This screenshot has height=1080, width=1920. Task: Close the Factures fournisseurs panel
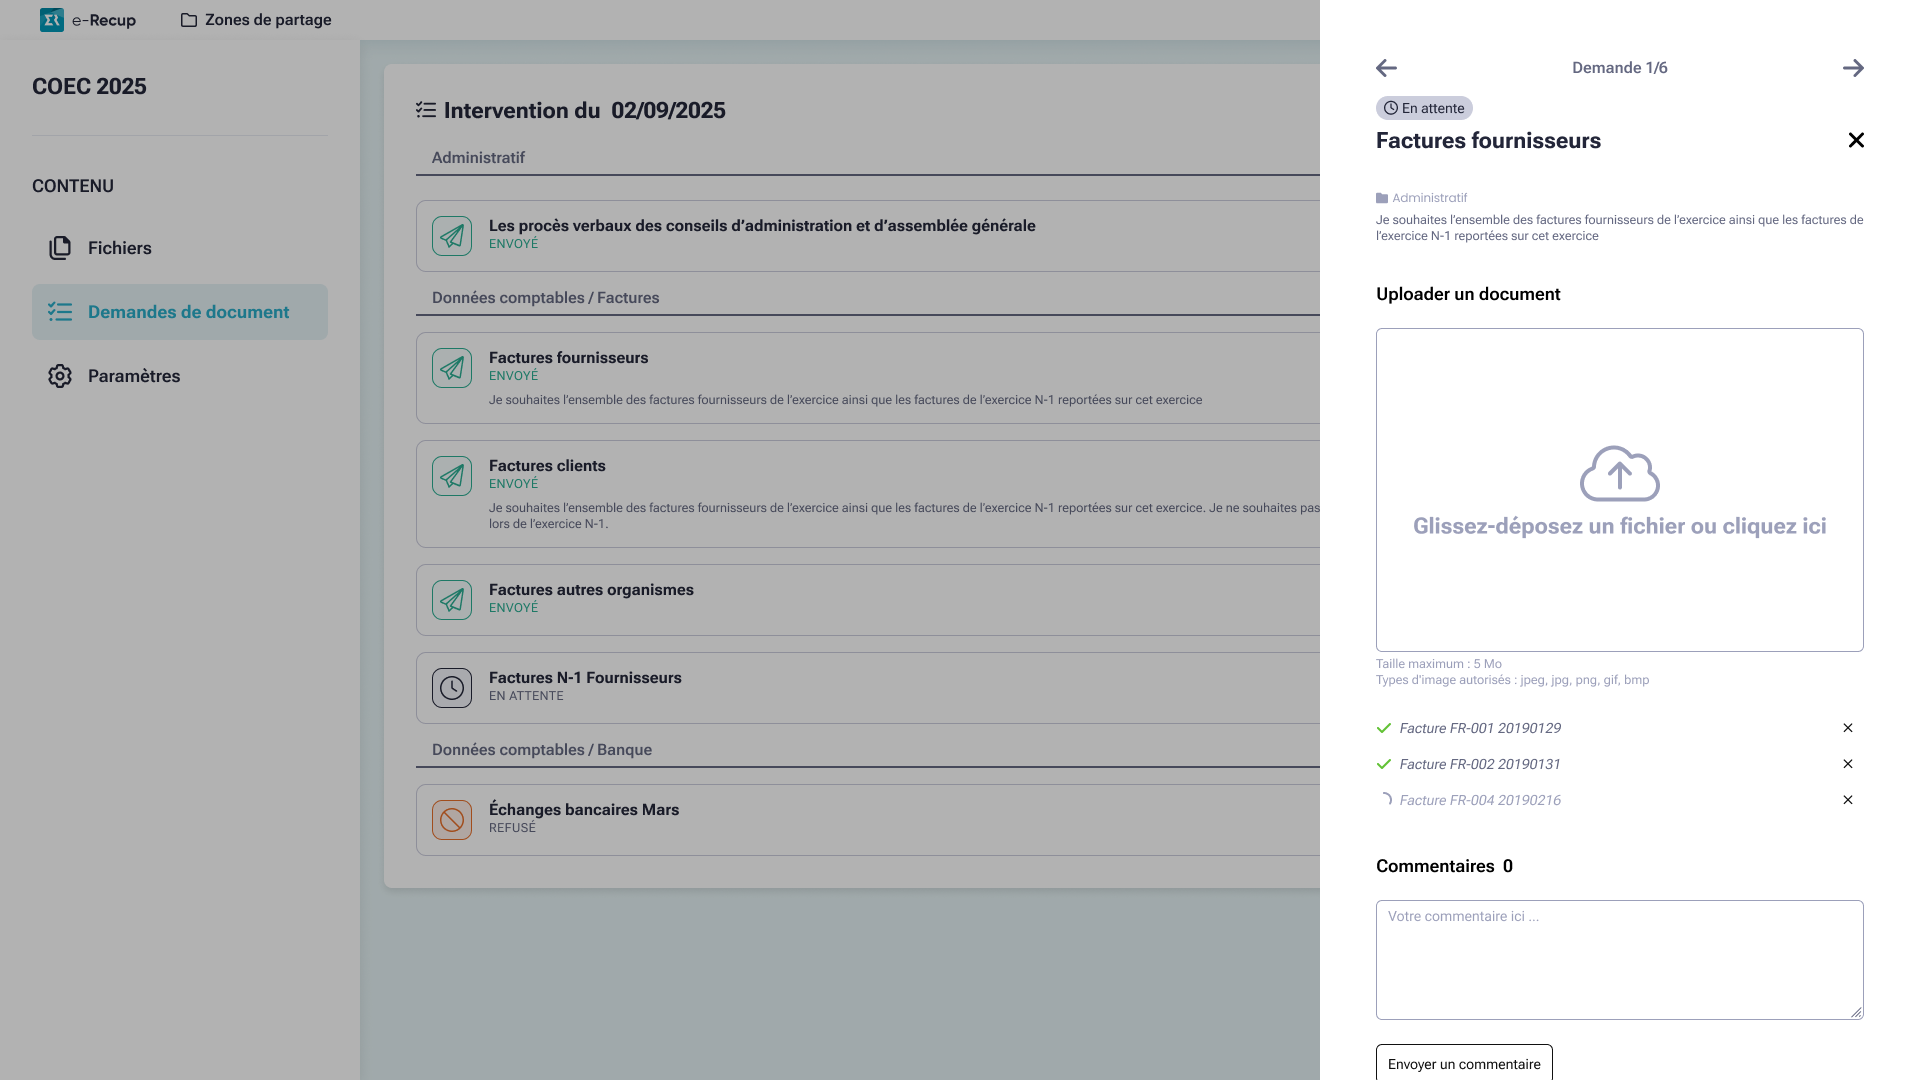[1856, 141]
